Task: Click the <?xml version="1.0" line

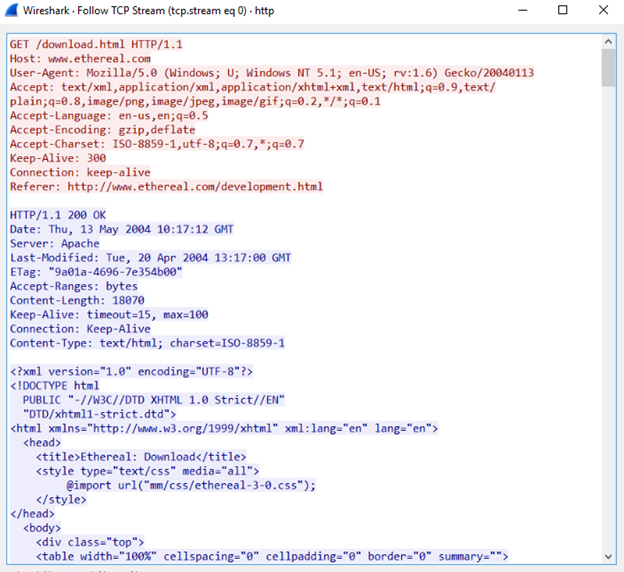Action: click(x=131, y=371)
